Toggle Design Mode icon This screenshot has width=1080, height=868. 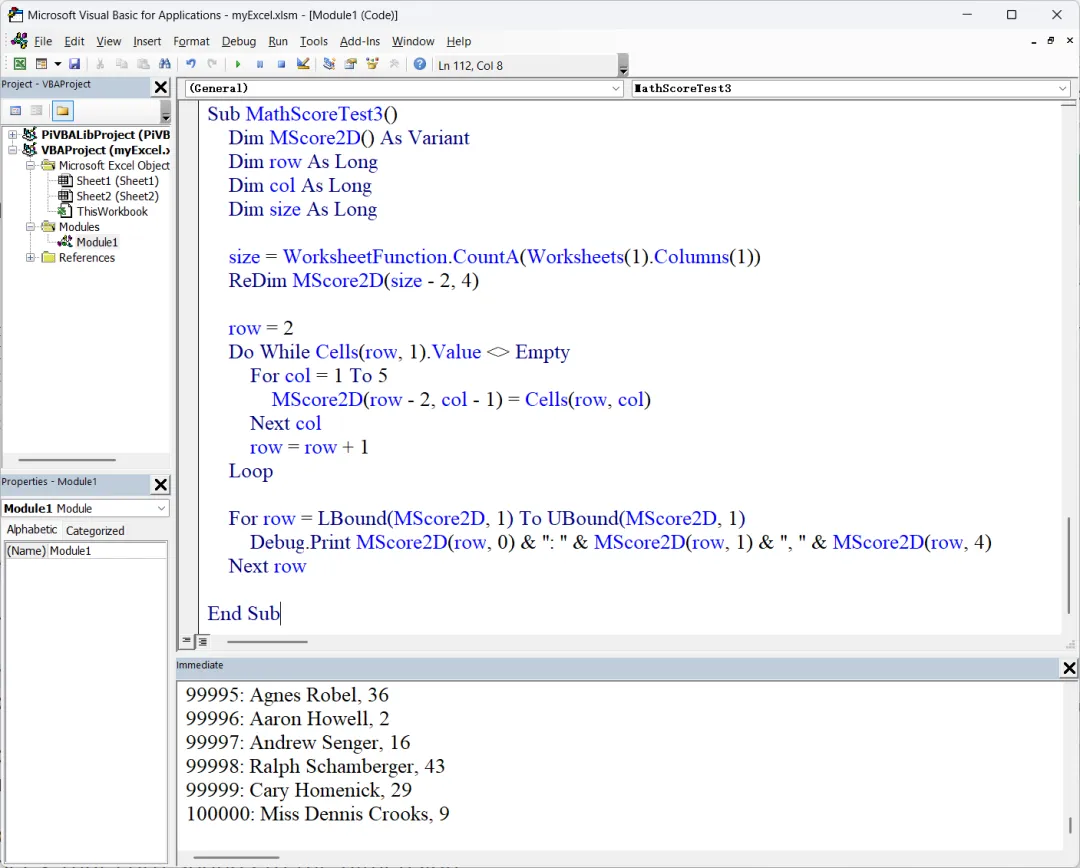302,64
